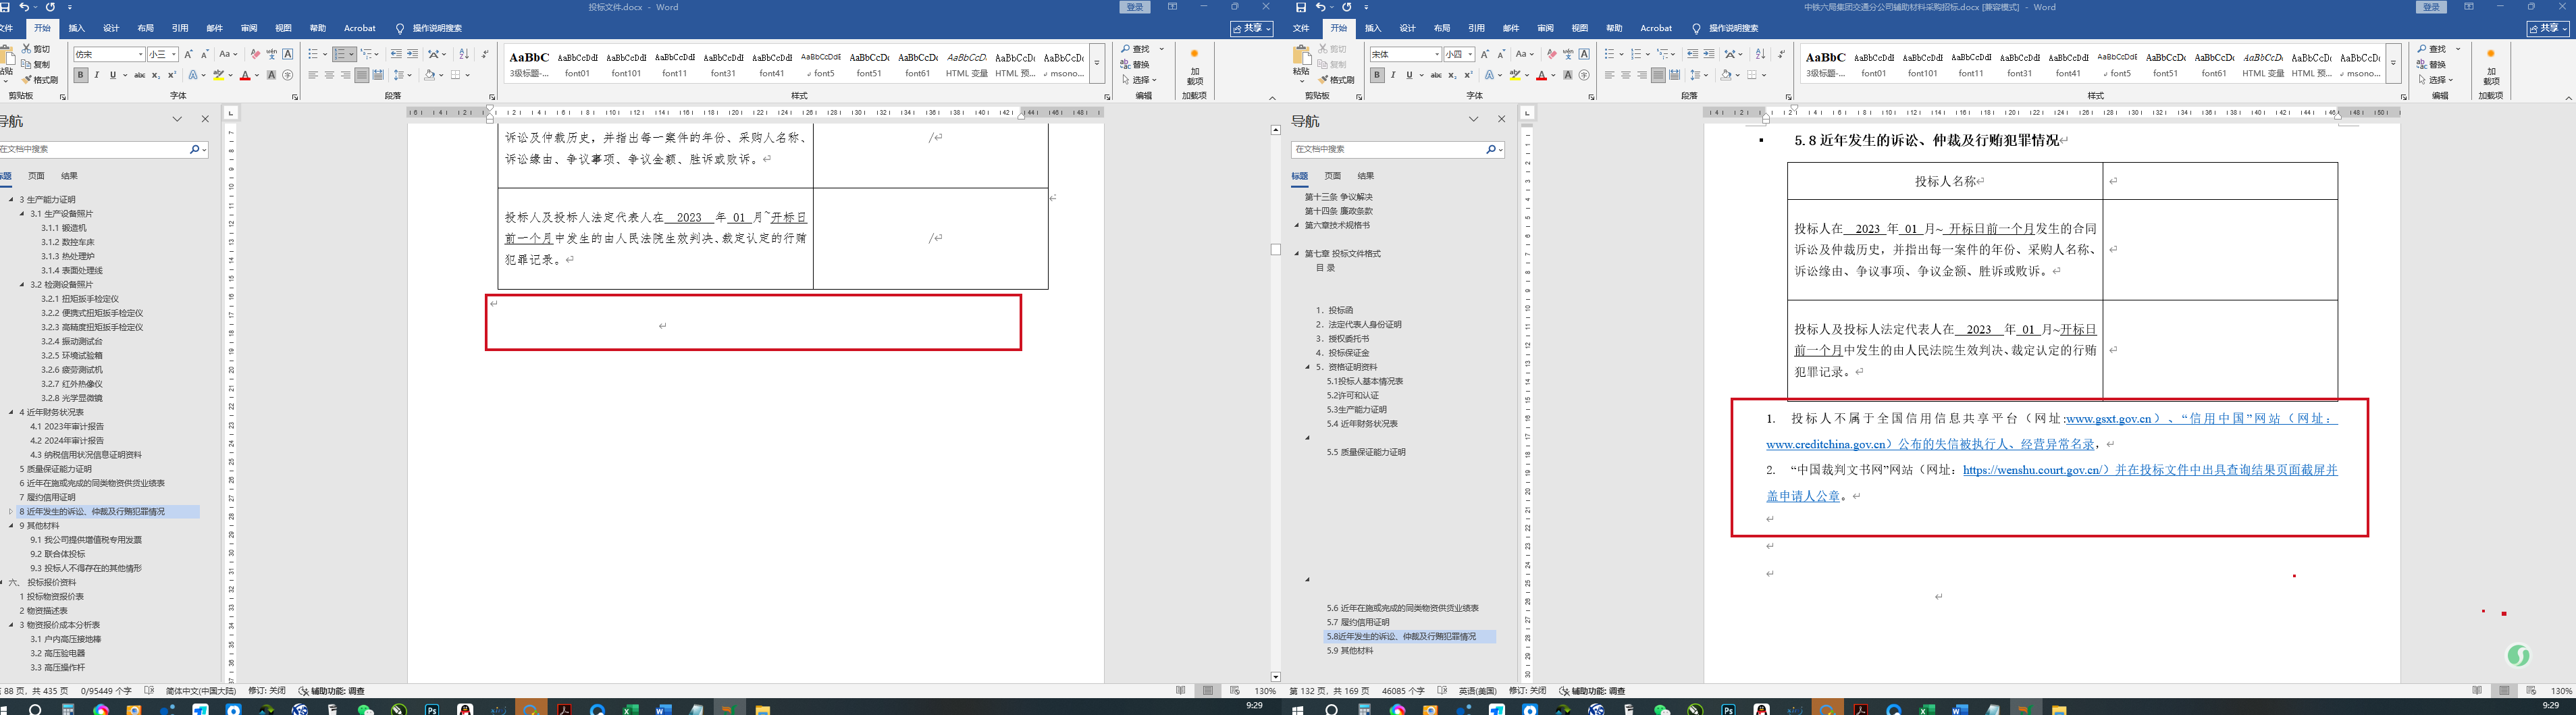
Task: Collapse the 3.1 生产设备照片 heading in navigation
Action: pos(22,214)
